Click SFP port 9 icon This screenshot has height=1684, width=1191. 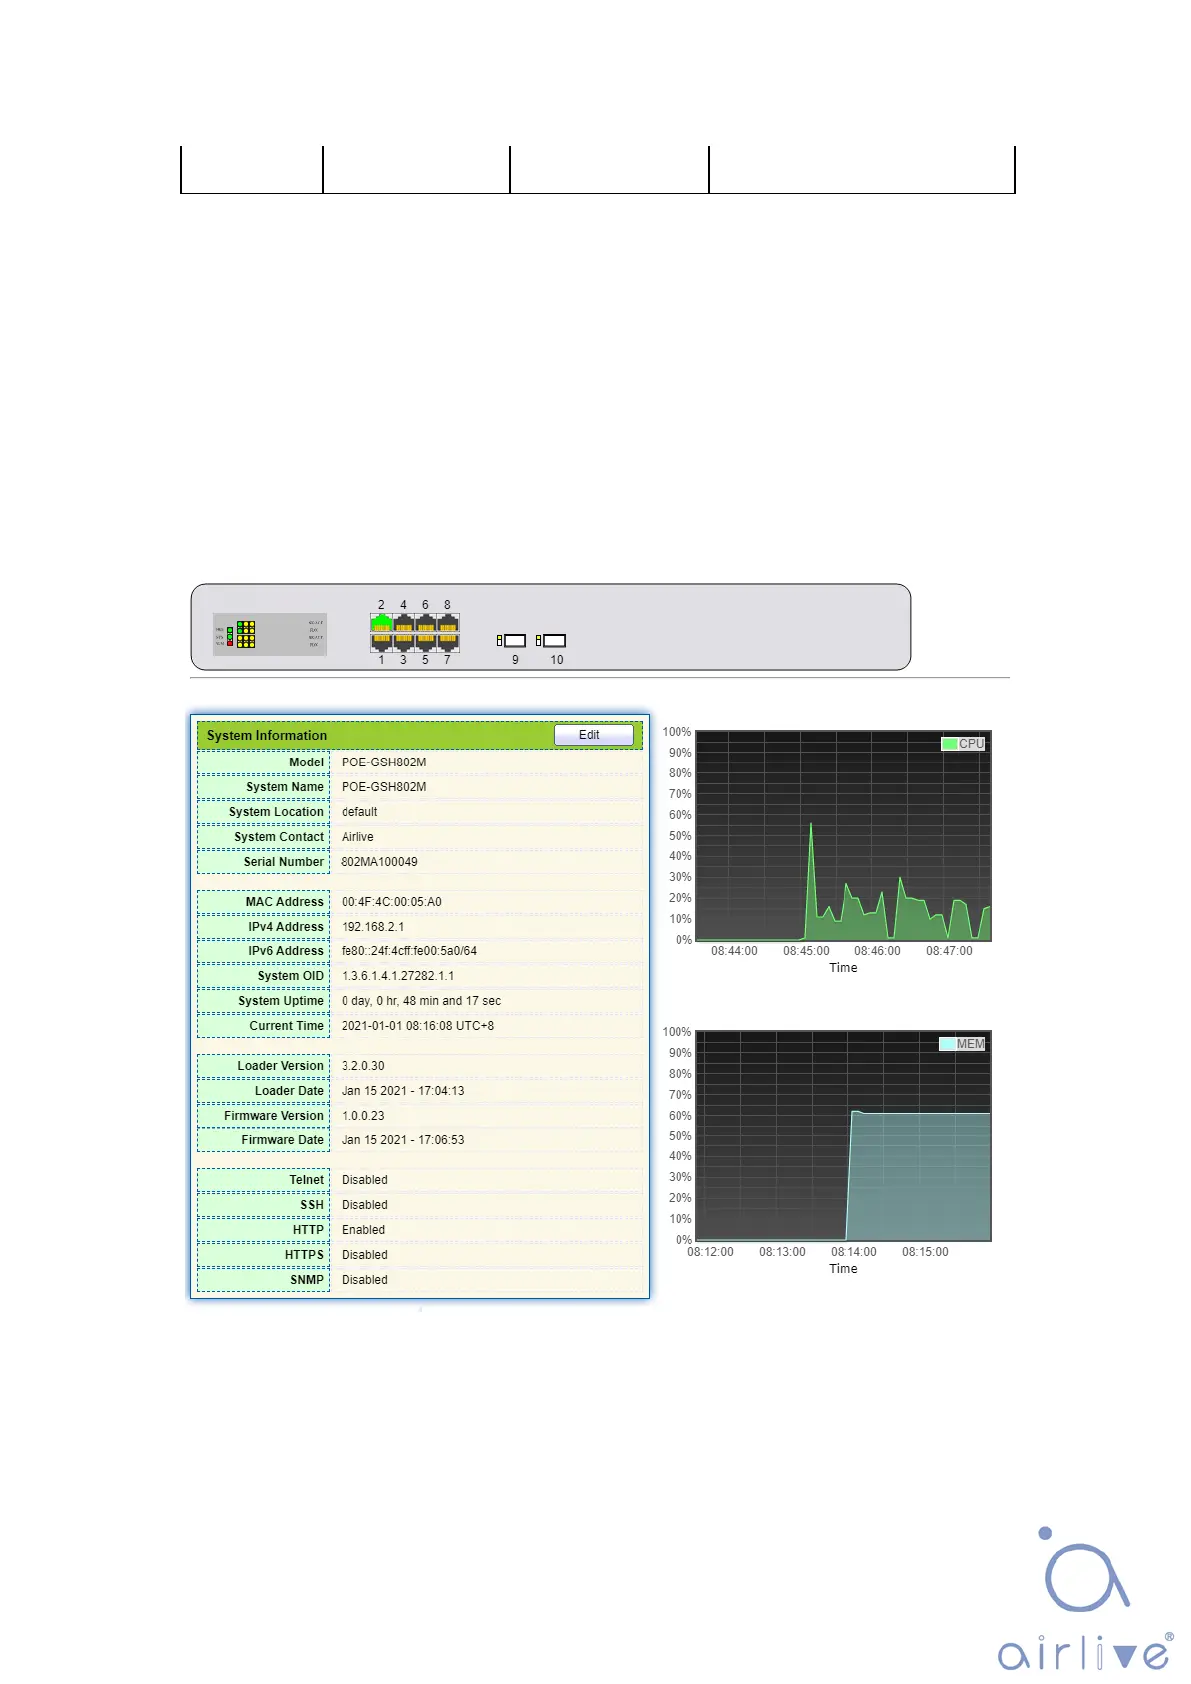[514, 640]
